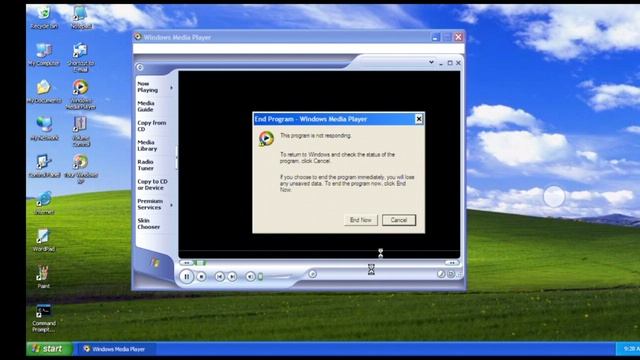640x360 pixels.
Task: Open Copy to CD or Device
Action: tap(152, 184)
